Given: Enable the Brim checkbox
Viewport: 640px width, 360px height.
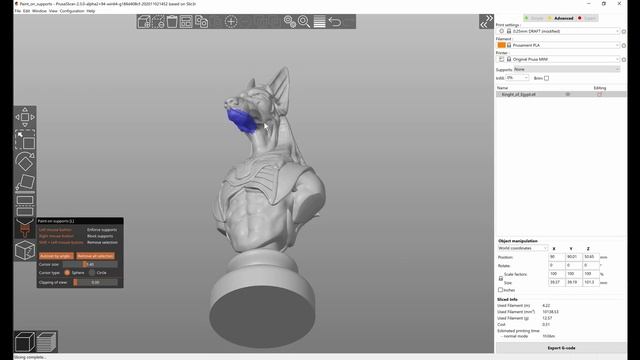Looking at the screenshot, I should coord(547,78).
